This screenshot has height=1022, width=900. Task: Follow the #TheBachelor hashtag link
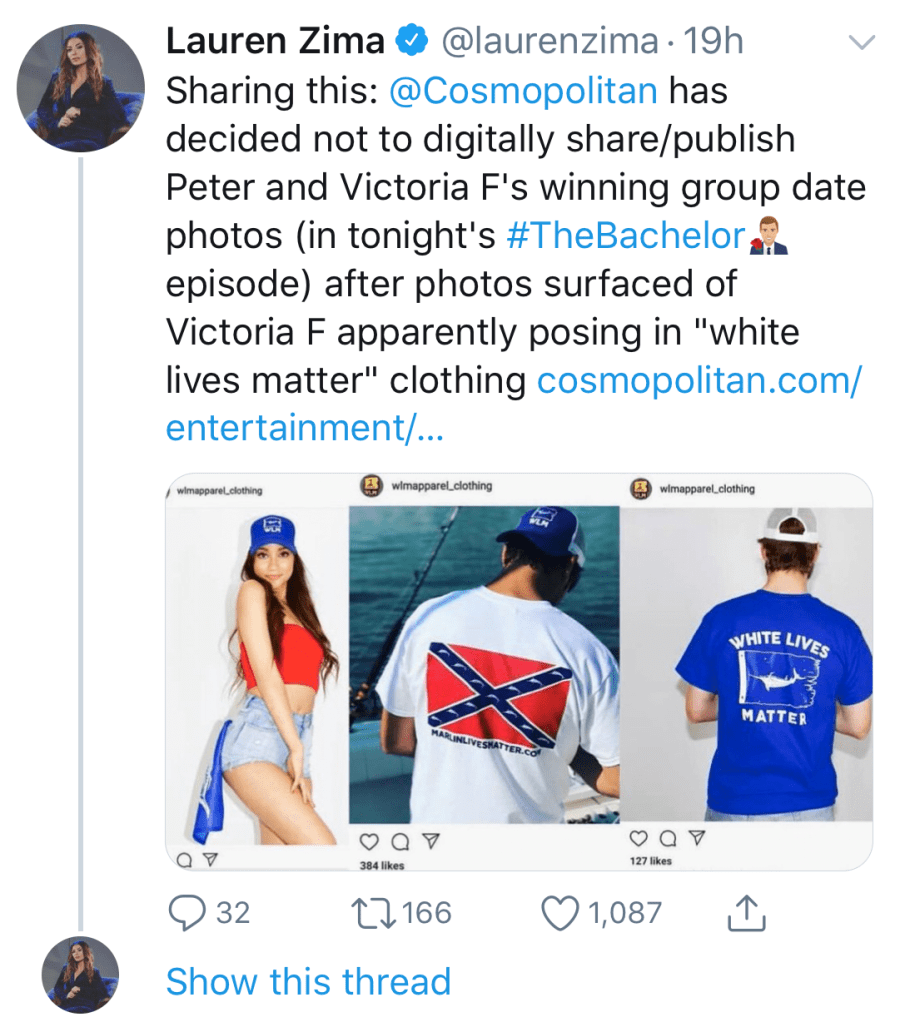tap(626, 236)
